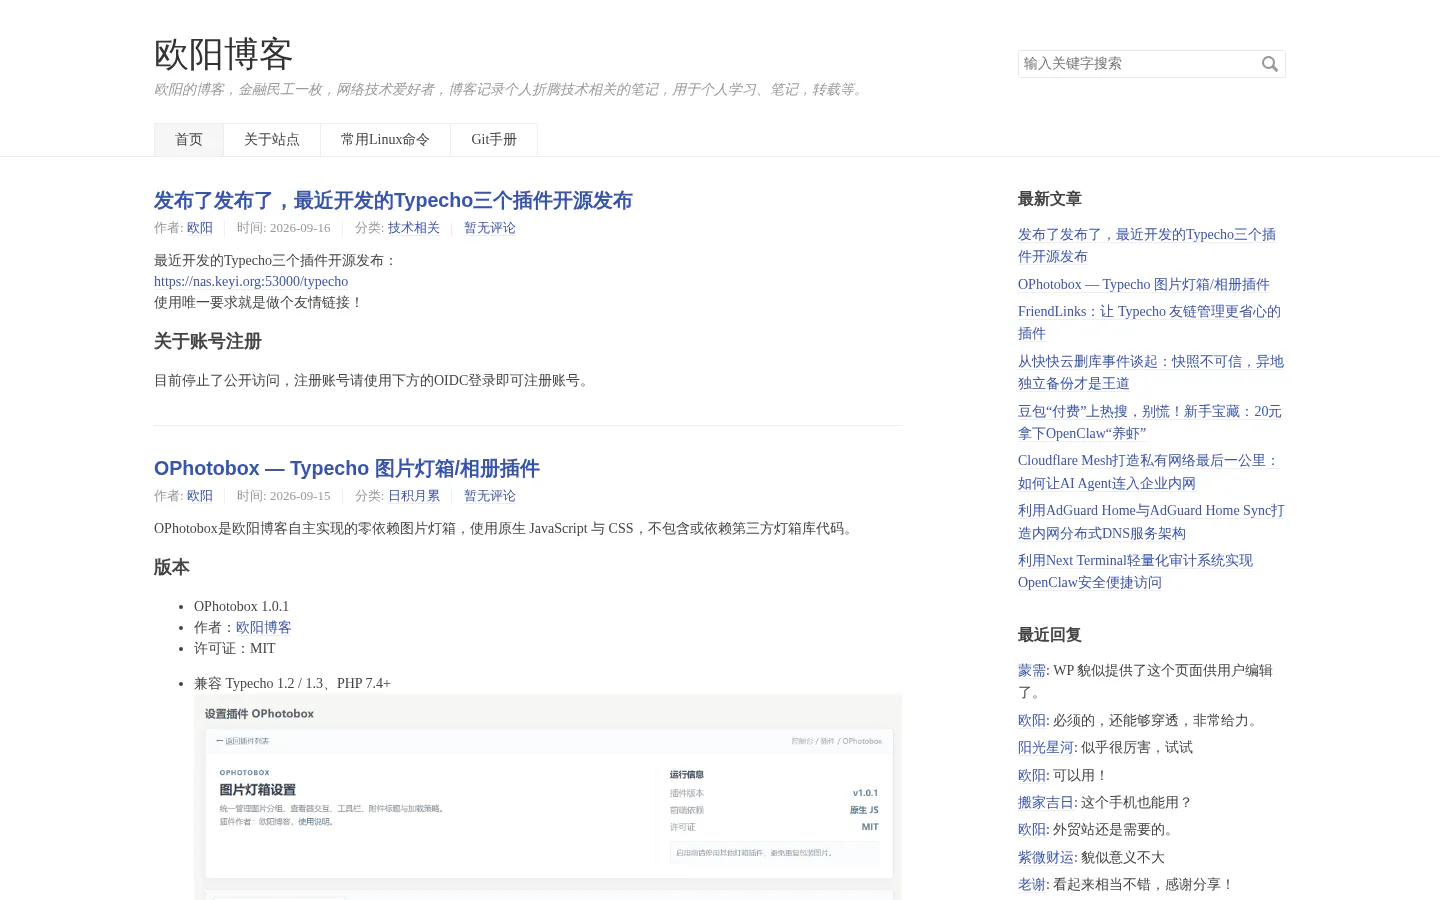The image size is (1440, 900).
Task: Open 欧阳's reply 外贸站还是需要的
Action: coord(1032,830)
